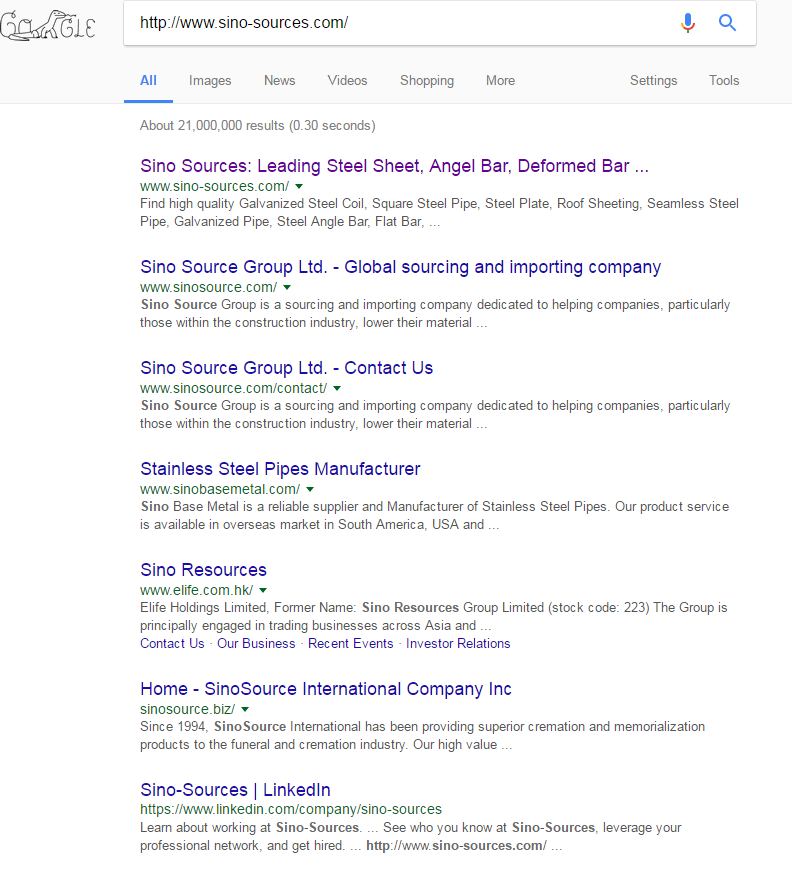
Task: Expand the sinosource.biz/ URL arrow
Action: 245,709
